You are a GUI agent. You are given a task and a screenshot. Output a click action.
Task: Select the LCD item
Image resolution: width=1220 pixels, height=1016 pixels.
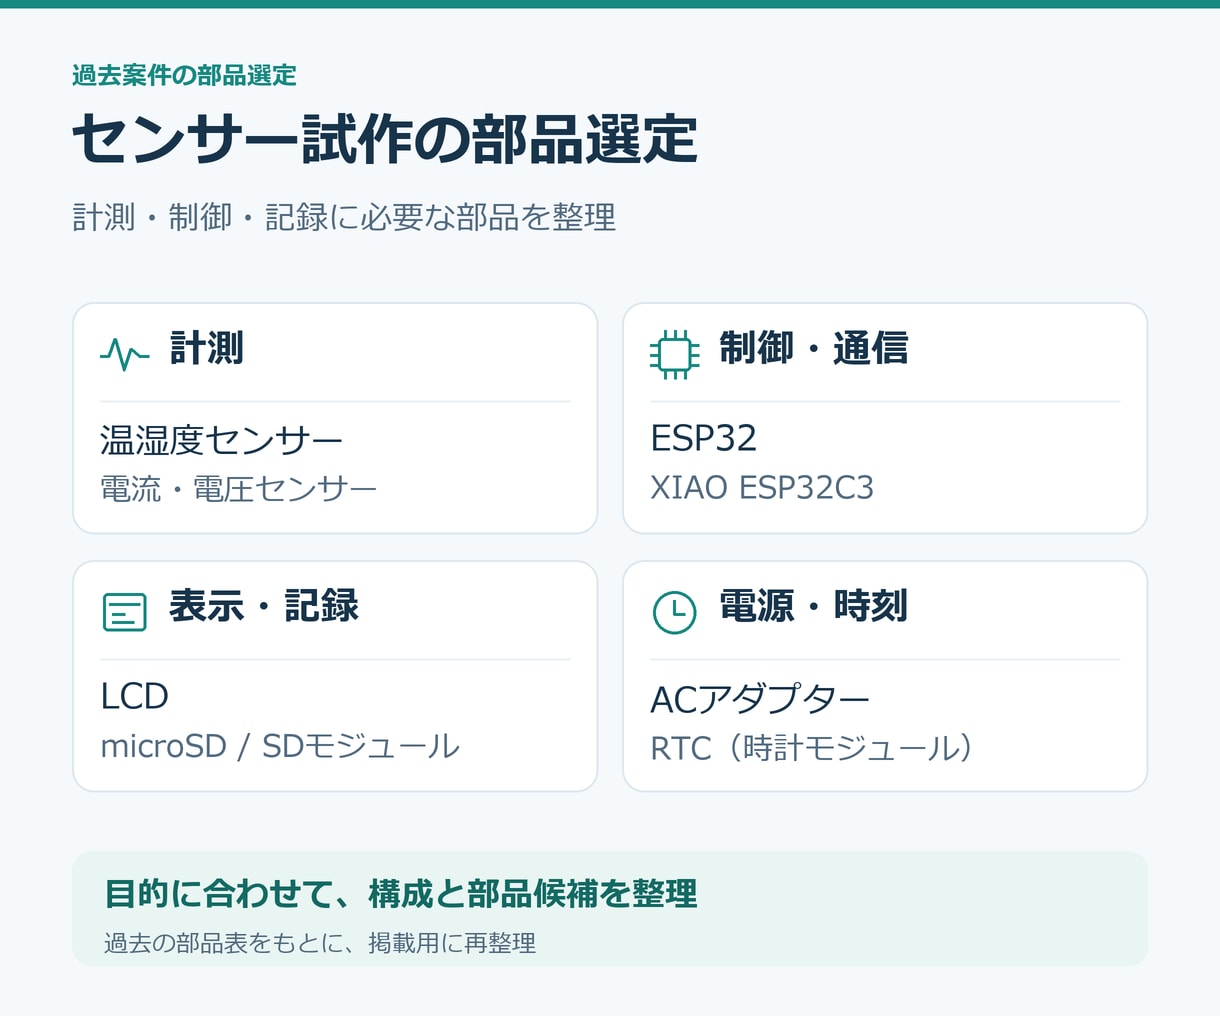(x=134, y=696)
